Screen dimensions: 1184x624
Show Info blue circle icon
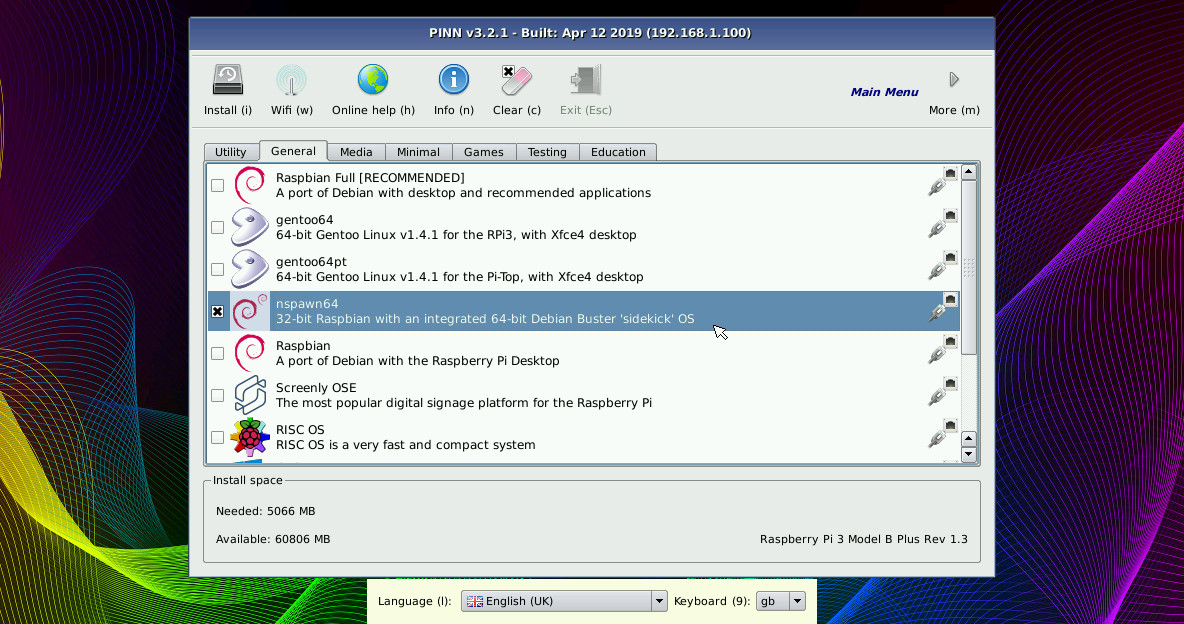(454, 79)
